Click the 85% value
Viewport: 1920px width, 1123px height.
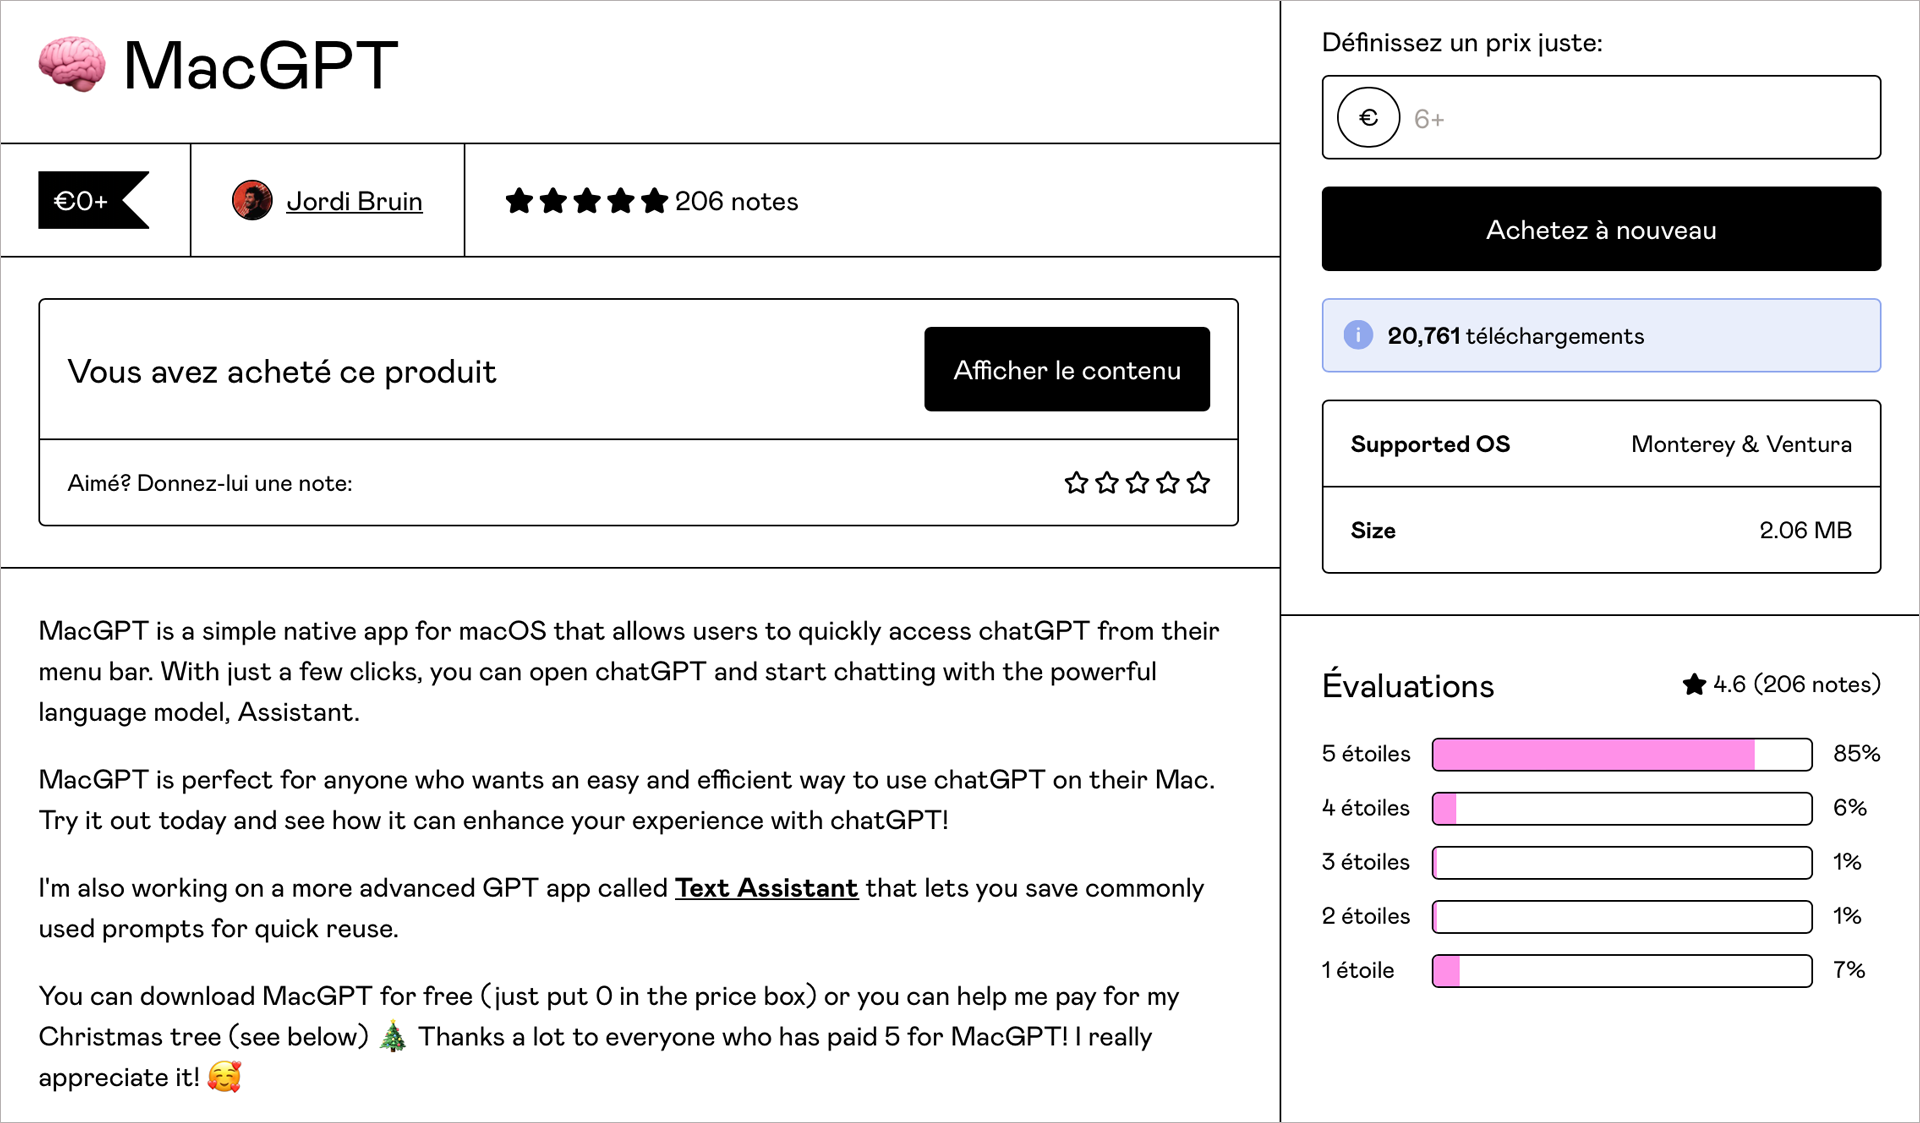[x=1856, y=754]
